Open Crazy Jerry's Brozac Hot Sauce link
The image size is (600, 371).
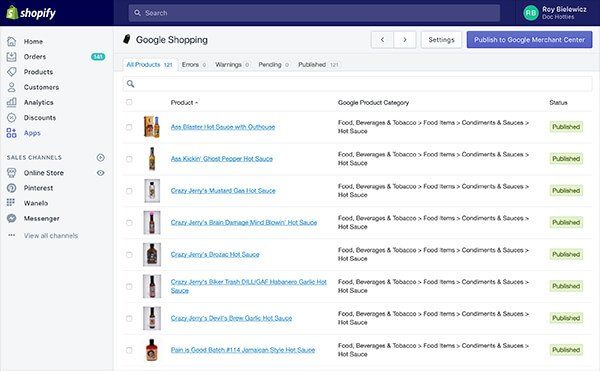(215, 254)
